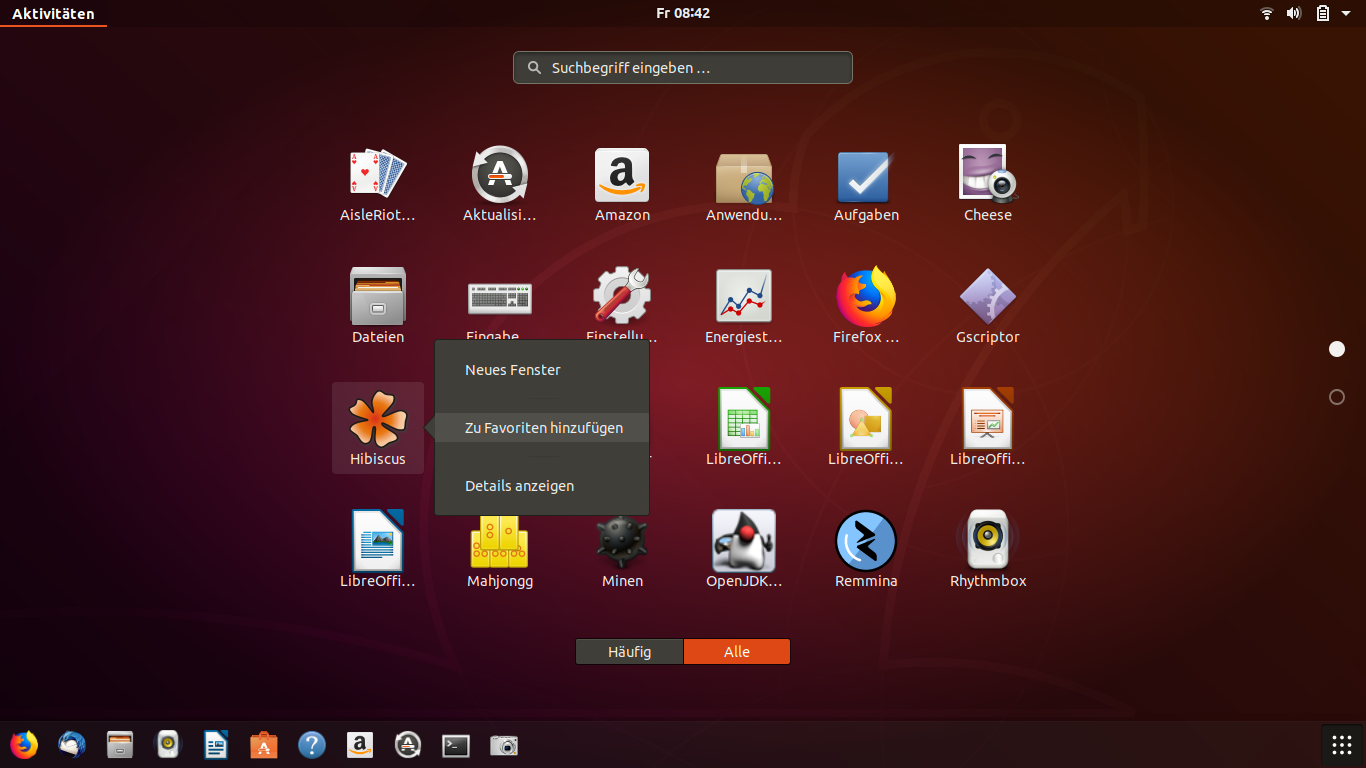Open Software Updater in the dock
The width and height of the screenshot is (1366, 768).
(x=408, y=745)
